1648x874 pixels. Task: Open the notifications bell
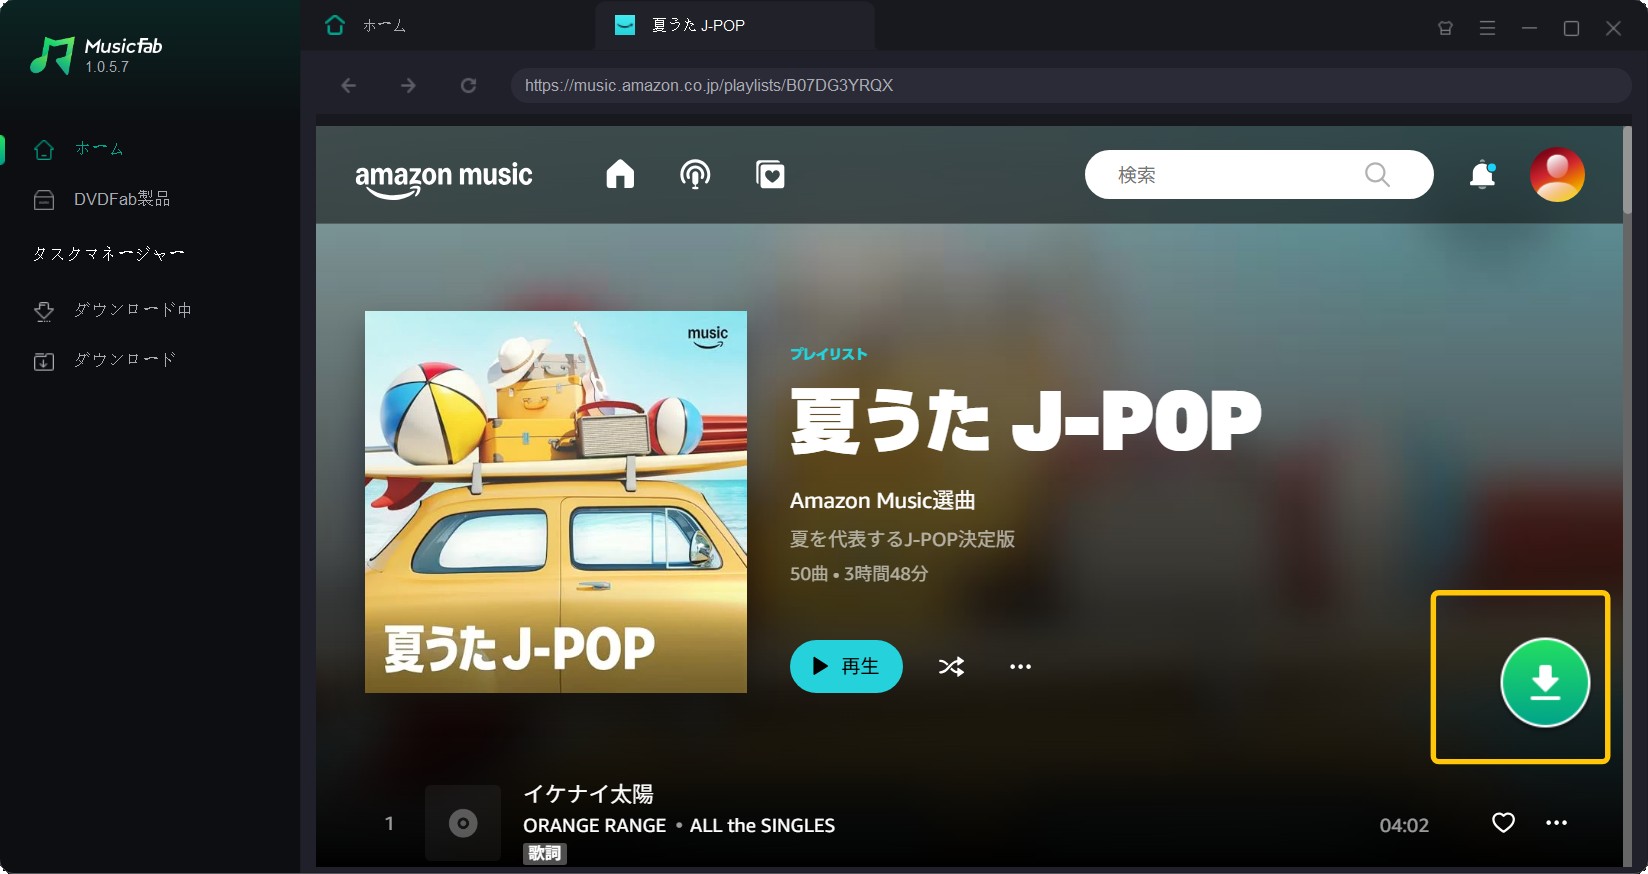[x=1482, y=175]
